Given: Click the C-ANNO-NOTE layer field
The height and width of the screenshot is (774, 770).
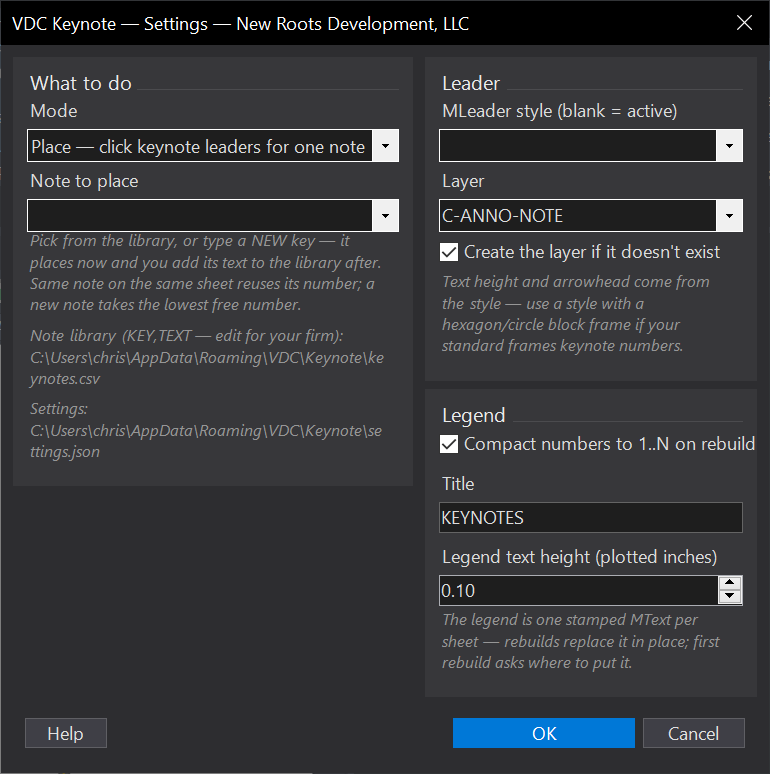Looking at the screenshot, I should click(x=578, y=216).
